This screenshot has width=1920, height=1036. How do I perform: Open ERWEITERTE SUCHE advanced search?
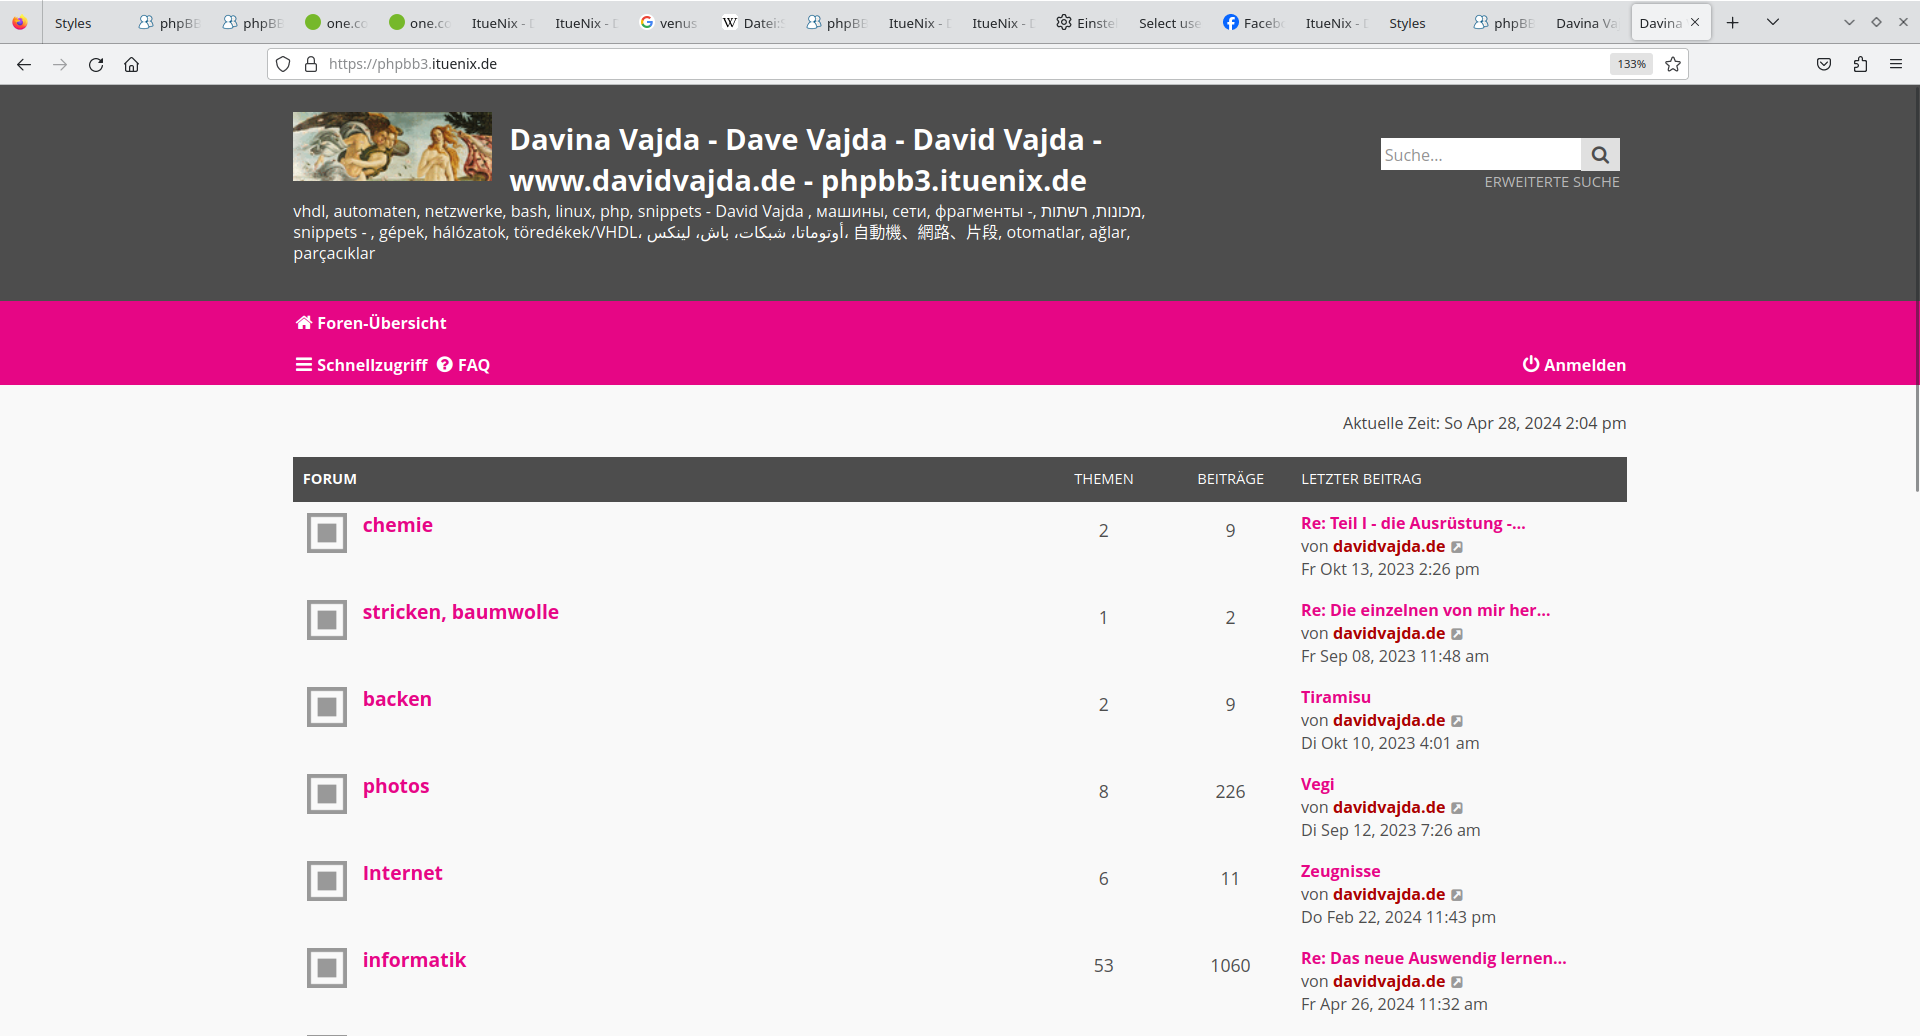point(1551,182)
